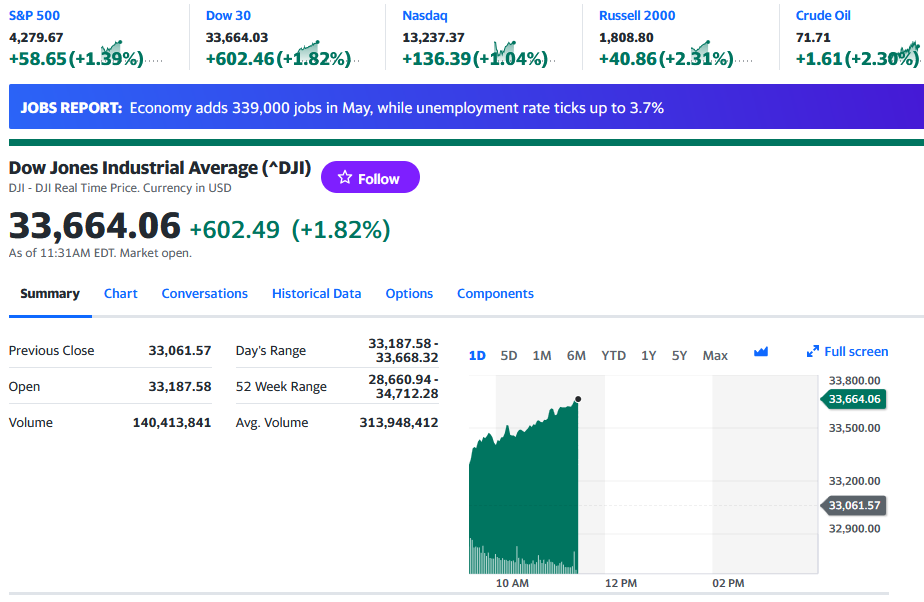The height and width of the screenshot is (602, 924).
Task: Select the 6M chart range
Action: pos(576,356)
